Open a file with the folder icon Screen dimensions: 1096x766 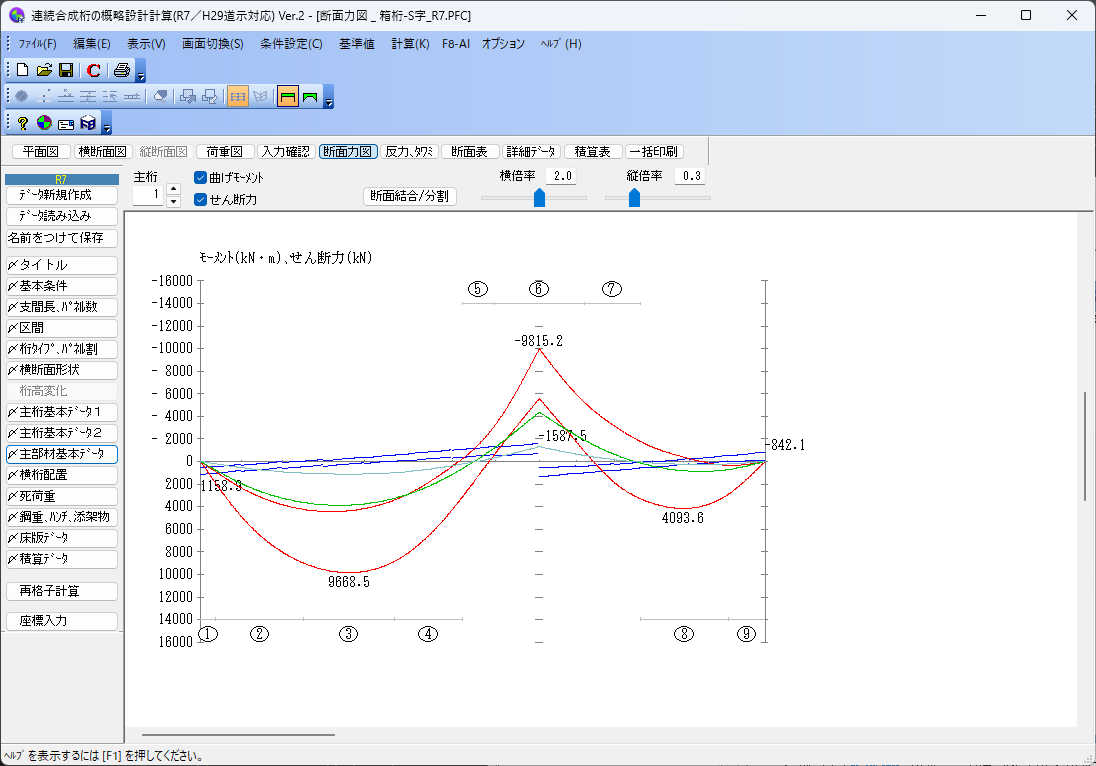point(44,70)
